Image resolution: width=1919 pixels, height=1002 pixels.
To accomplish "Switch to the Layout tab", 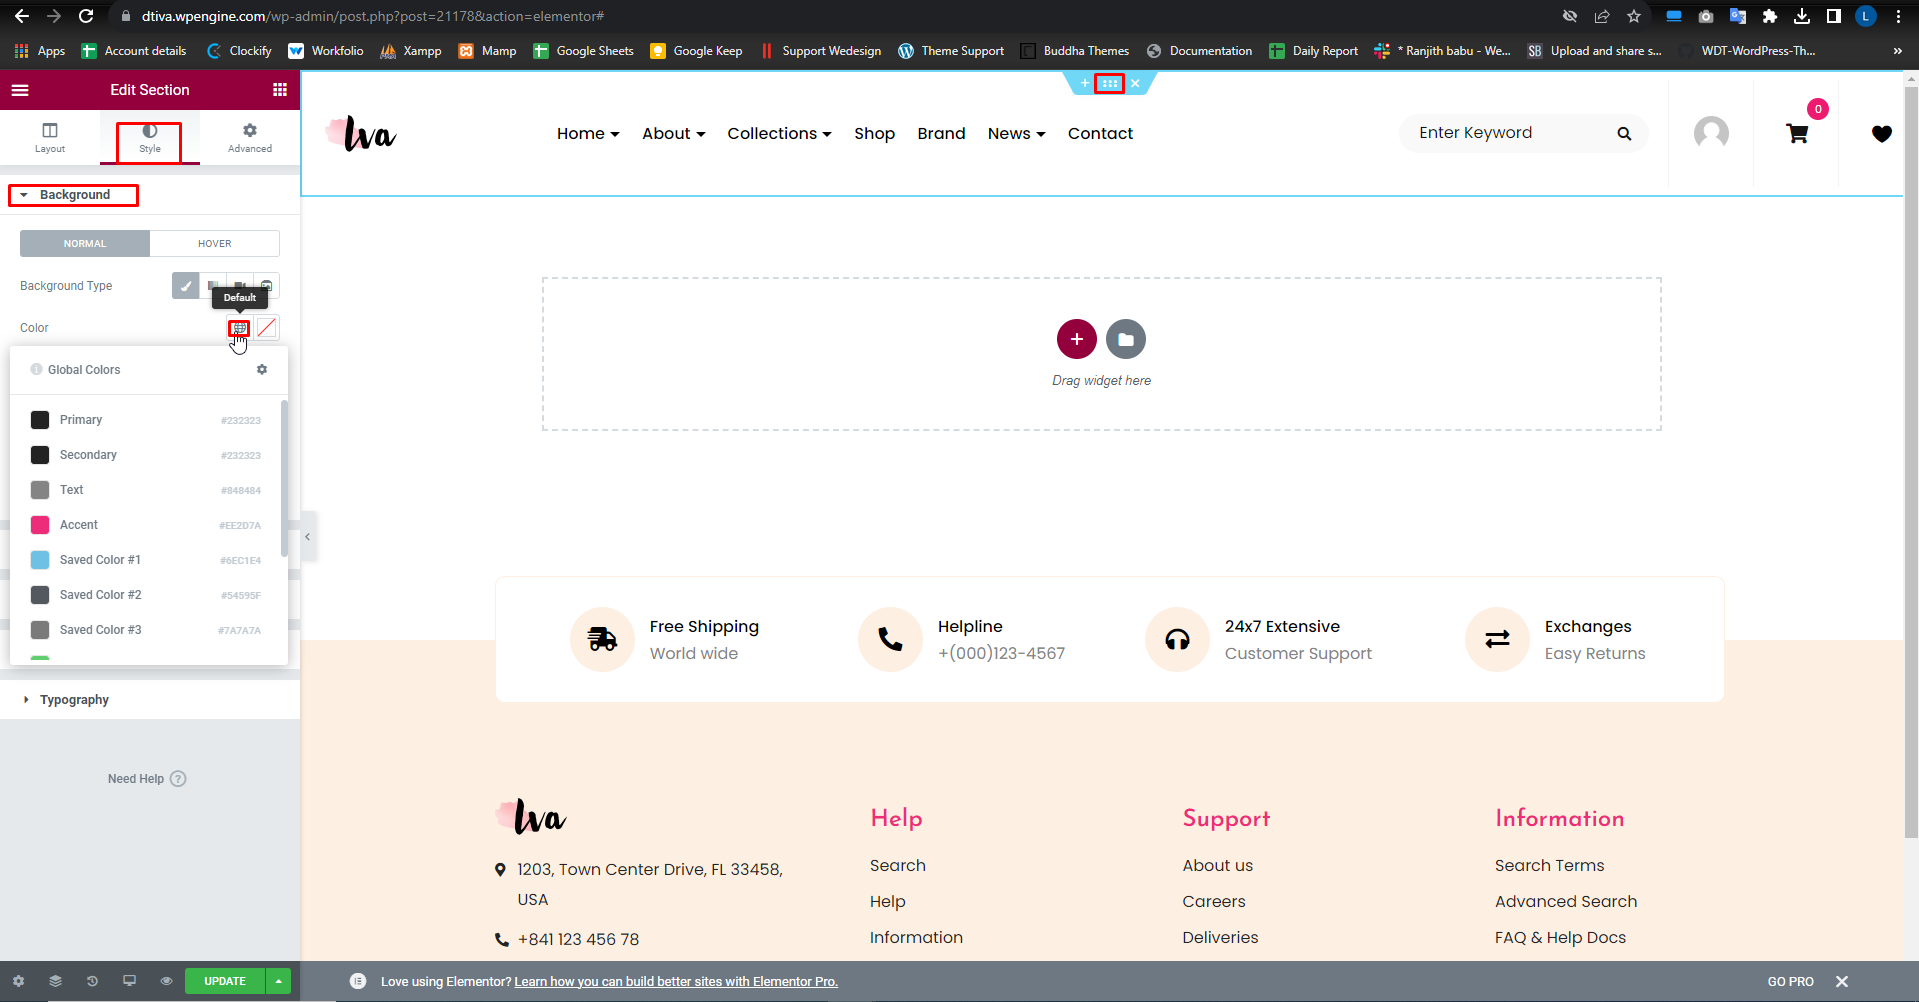I will tap(50, 138).
